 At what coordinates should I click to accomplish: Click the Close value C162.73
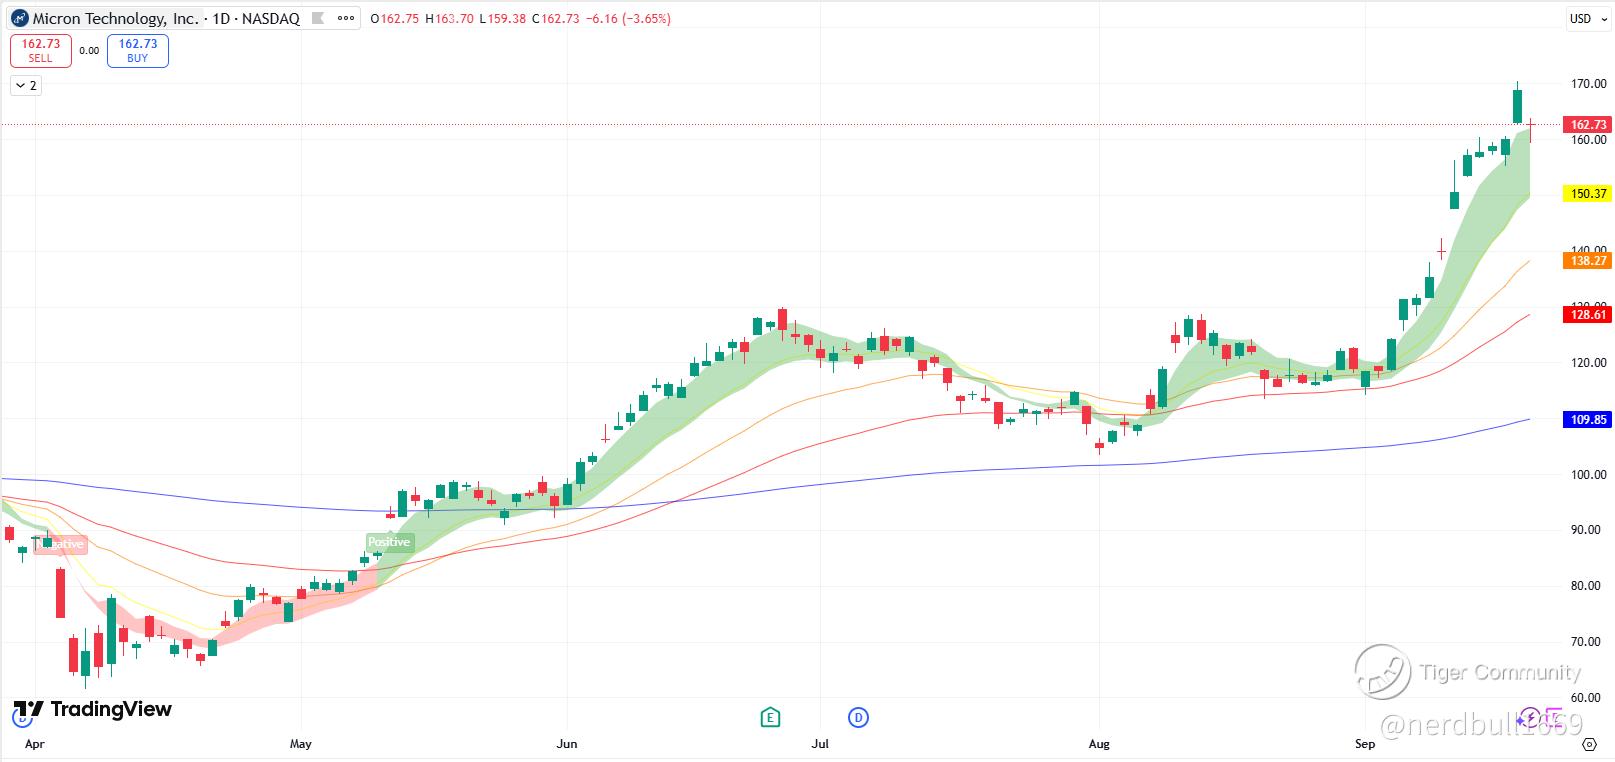click(557, 19)
